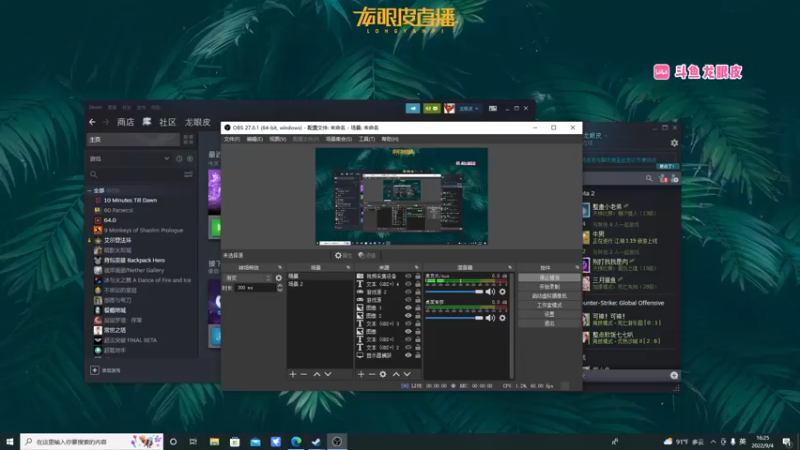Click the add scene plus icon in OBS
The height and width of the screenshot is (450, 800).
pos(293,374)
